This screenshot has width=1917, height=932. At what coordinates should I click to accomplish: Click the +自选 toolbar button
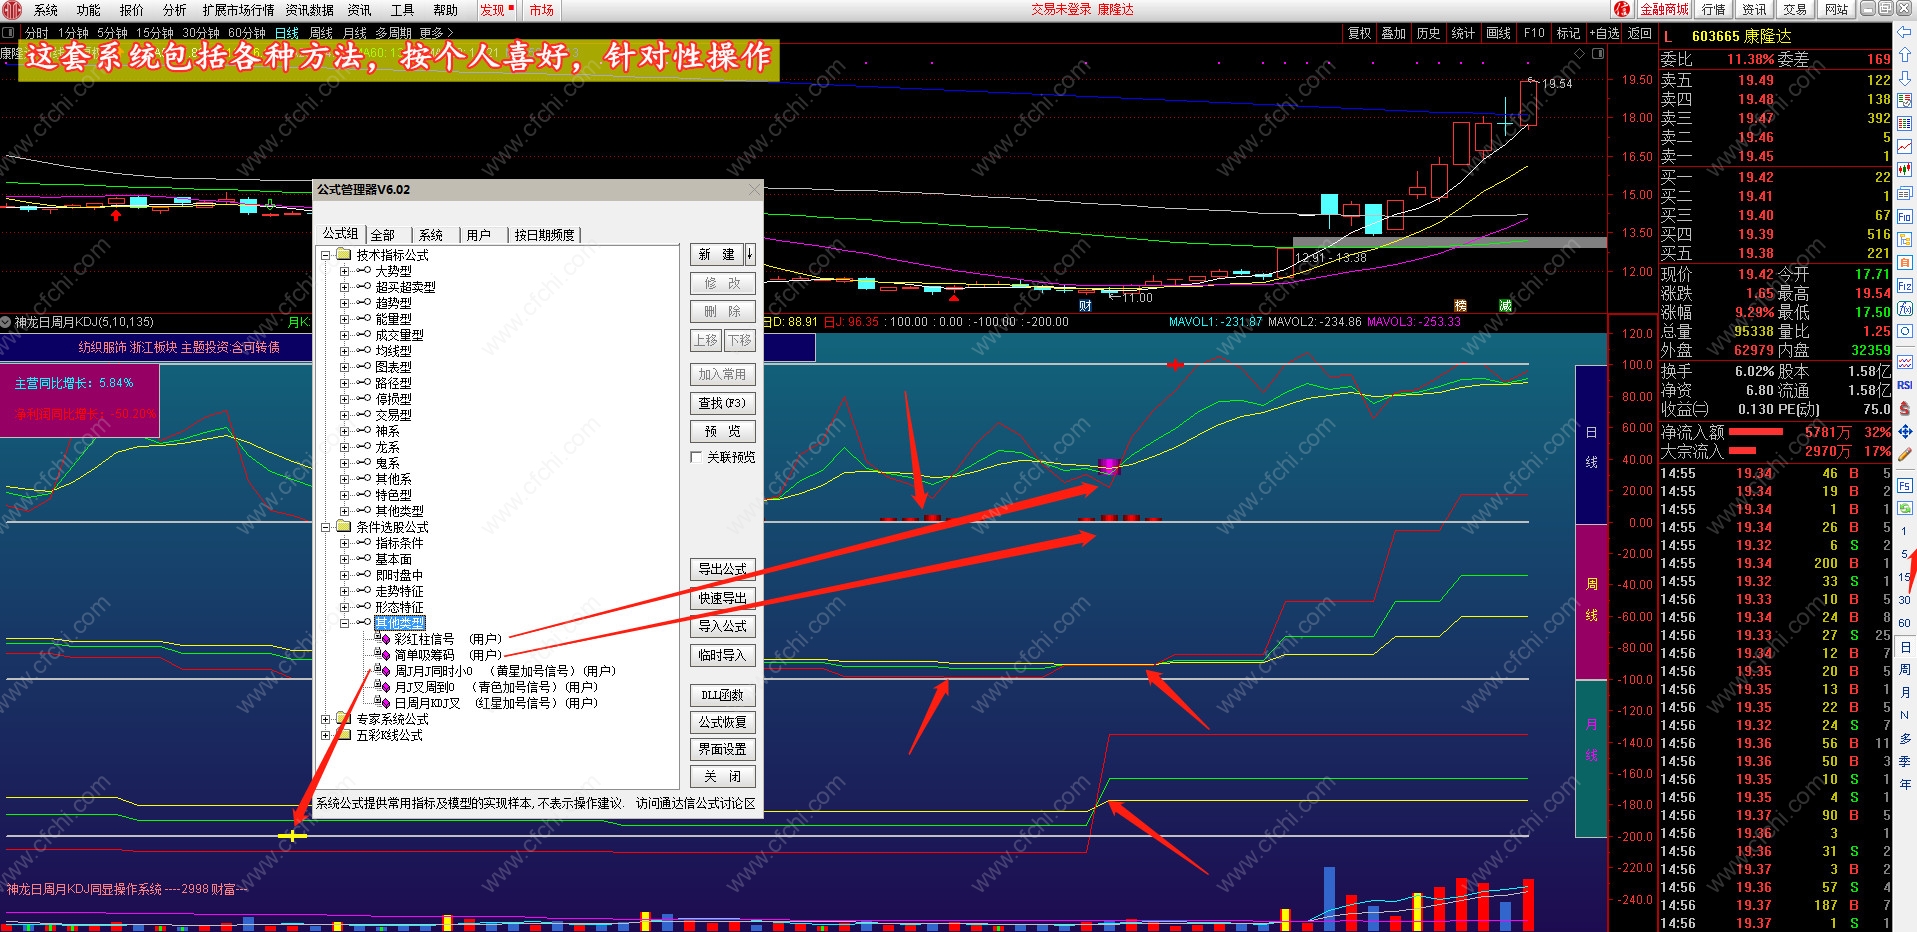pos(1604,33)
